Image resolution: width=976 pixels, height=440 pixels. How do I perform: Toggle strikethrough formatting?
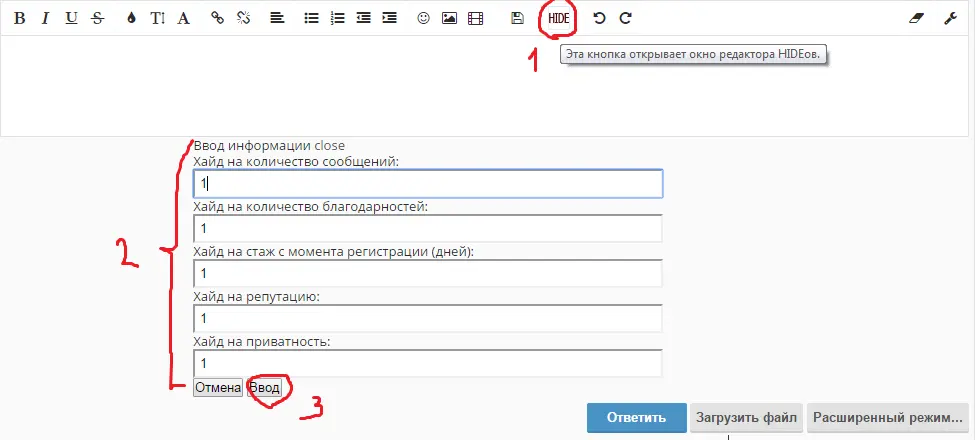(97, 18)
